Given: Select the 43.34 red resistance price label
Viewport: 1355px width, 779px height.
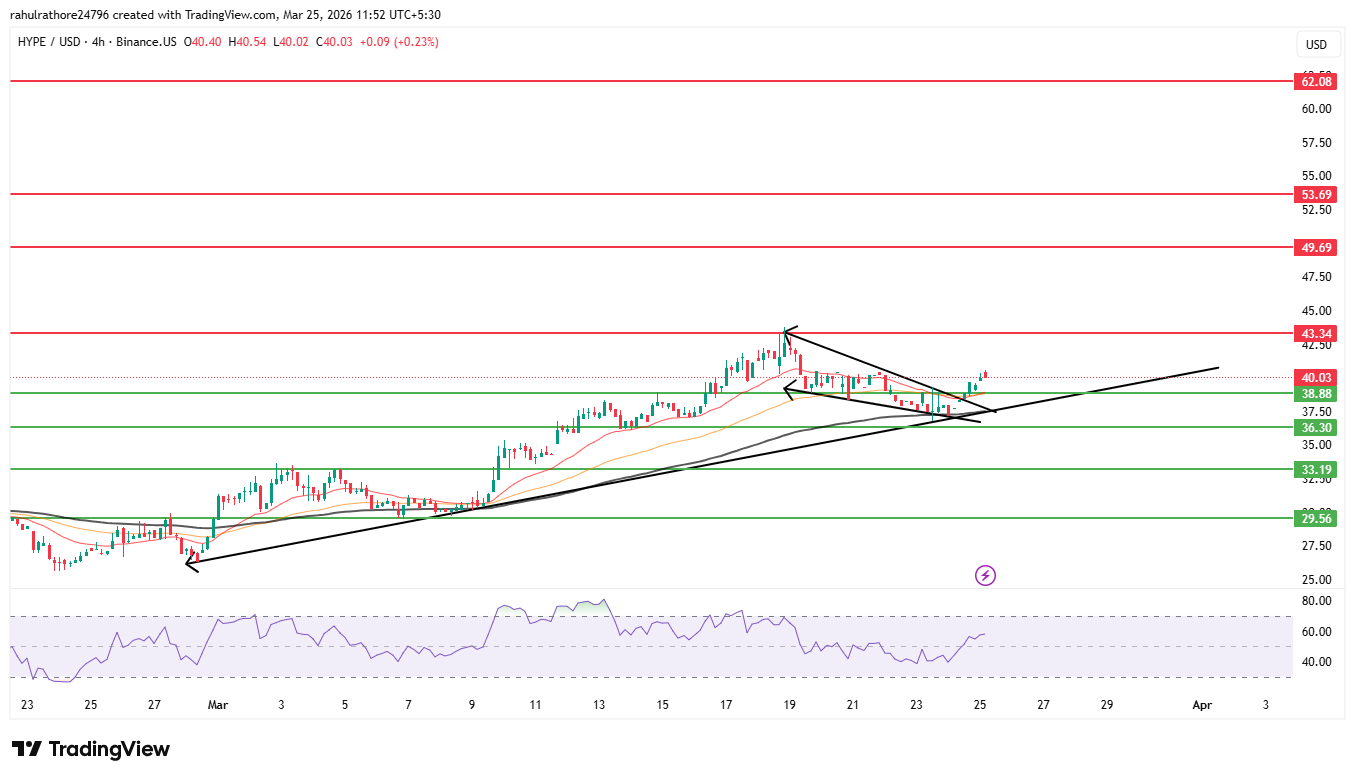Looking at the screenshot, I should click(1315, 332).
